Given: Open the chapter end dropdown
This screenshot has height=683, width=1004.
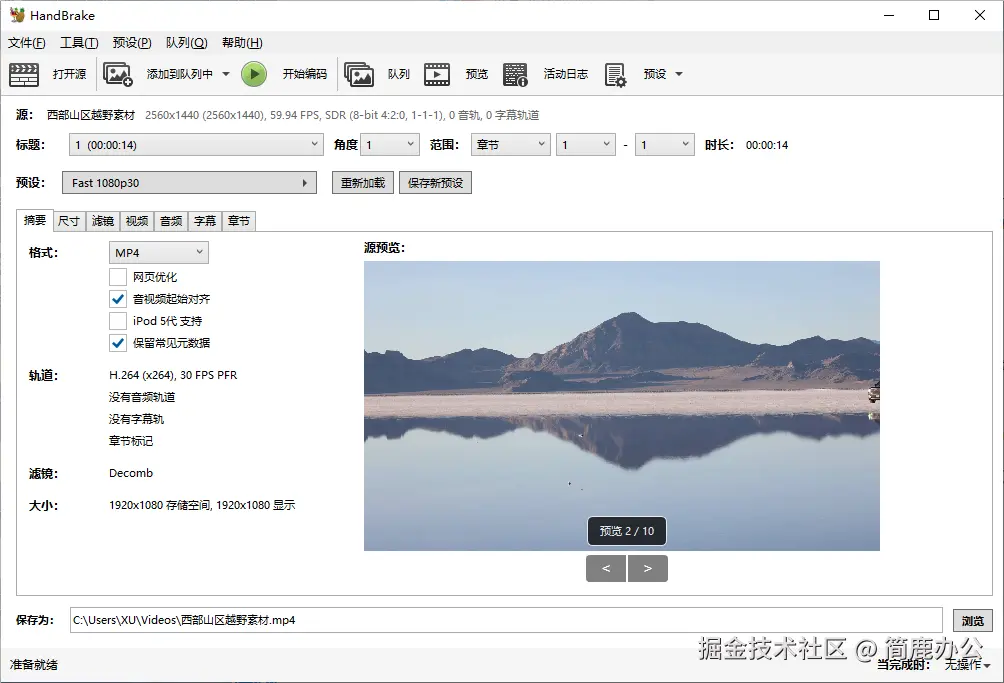Looking at the screenshot, I should point(665,145).
